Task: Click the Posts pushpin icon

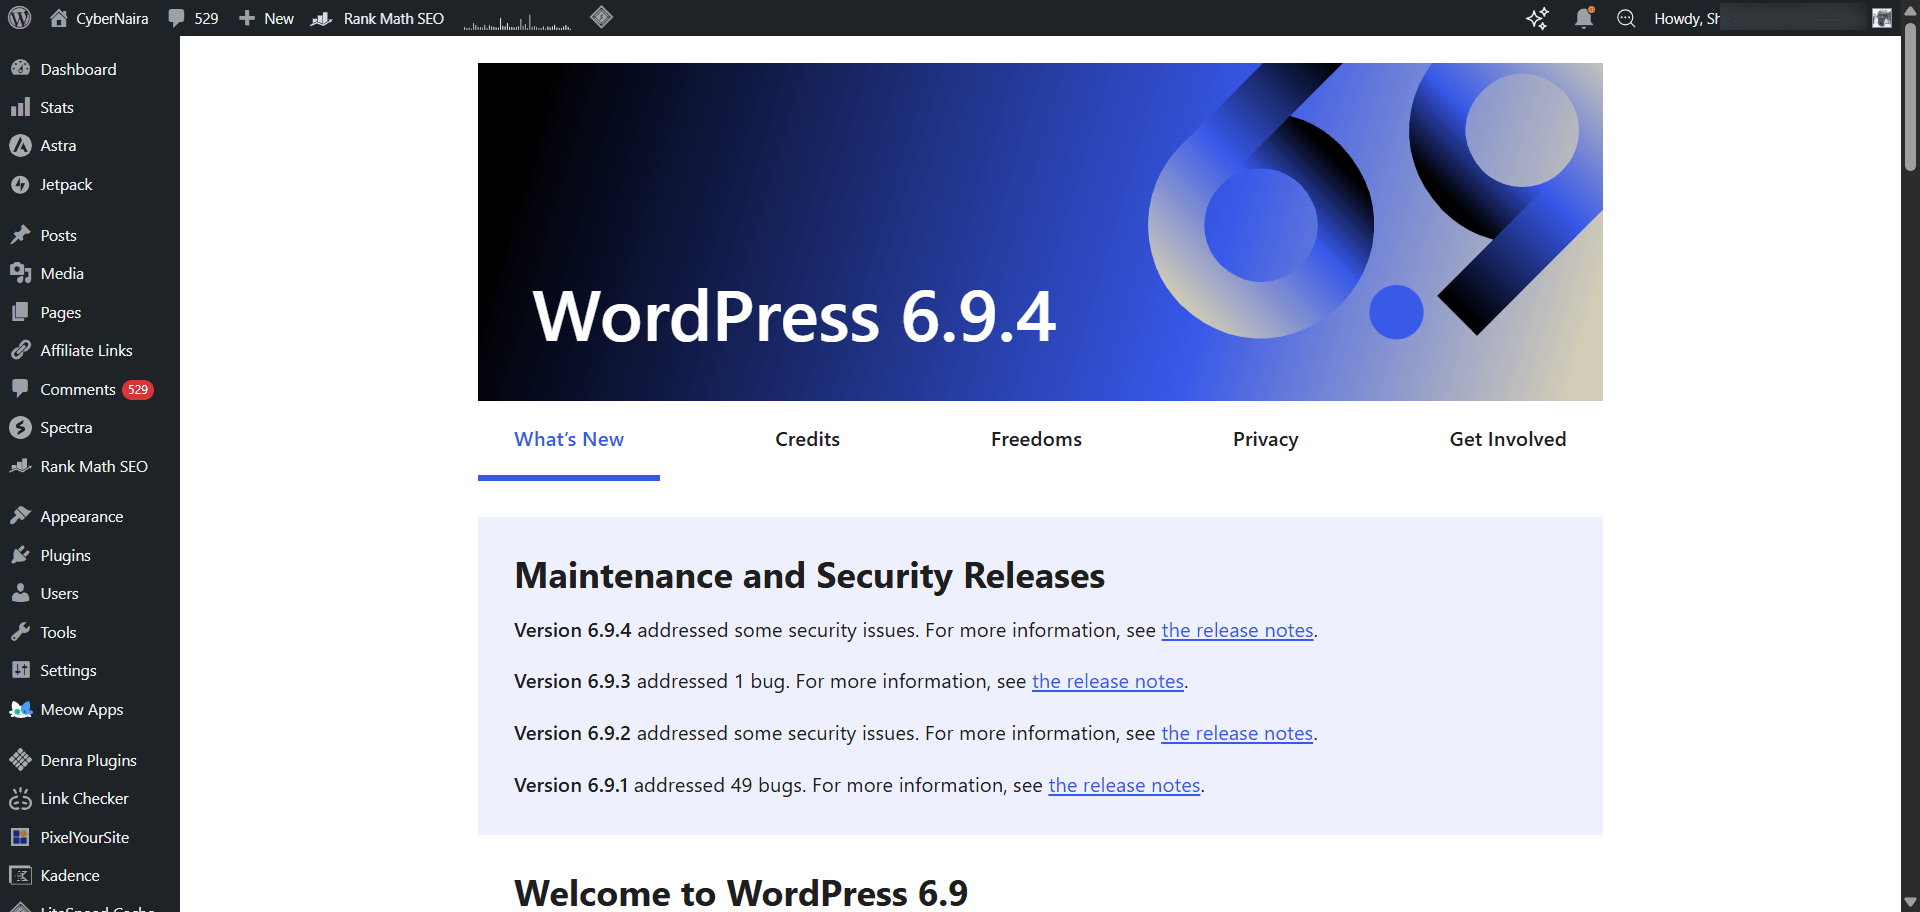Action: 20,234
